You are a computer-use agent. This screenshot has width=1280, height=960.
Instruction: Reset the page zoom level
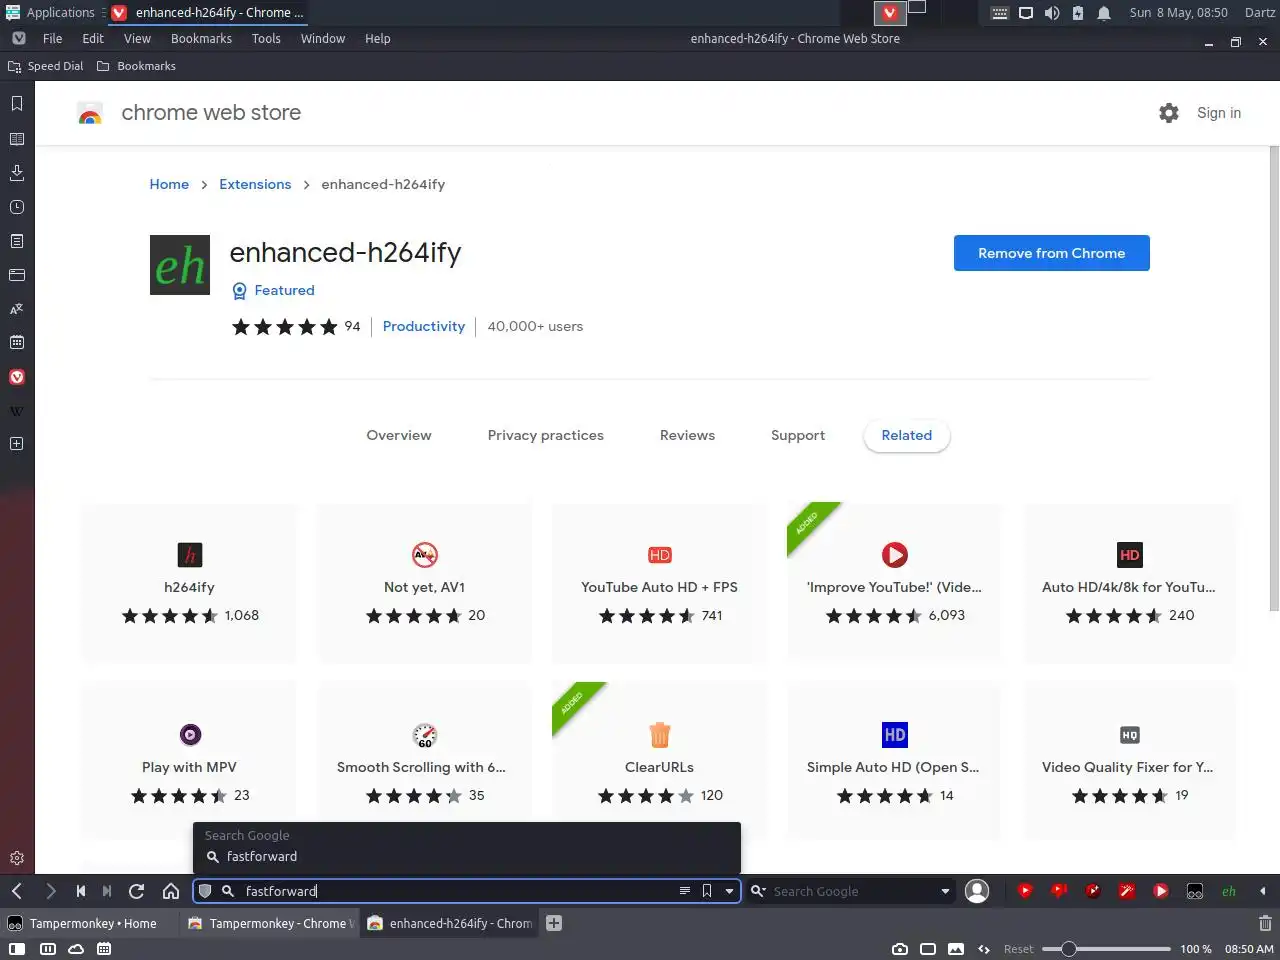point(1019,949)
